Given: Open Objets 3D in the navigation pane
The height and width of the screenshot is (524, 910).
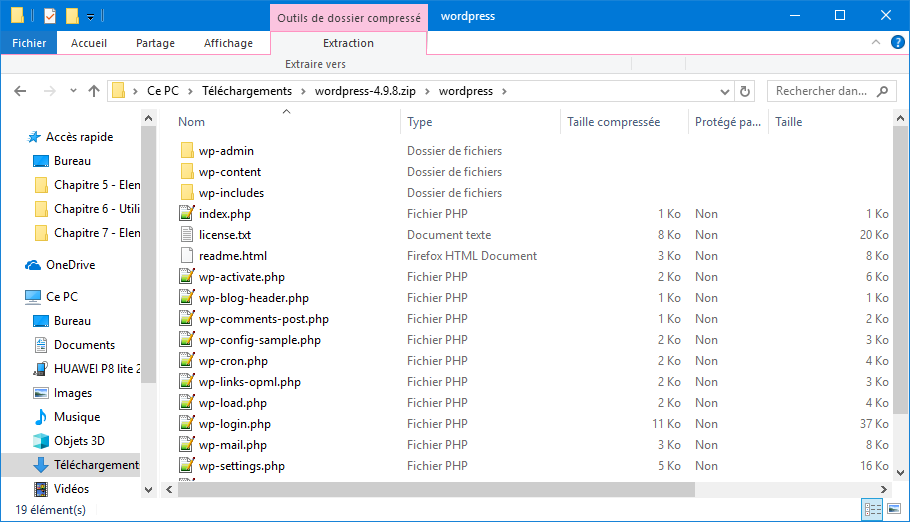Looking at the screenshot, I should click(79, 441).
